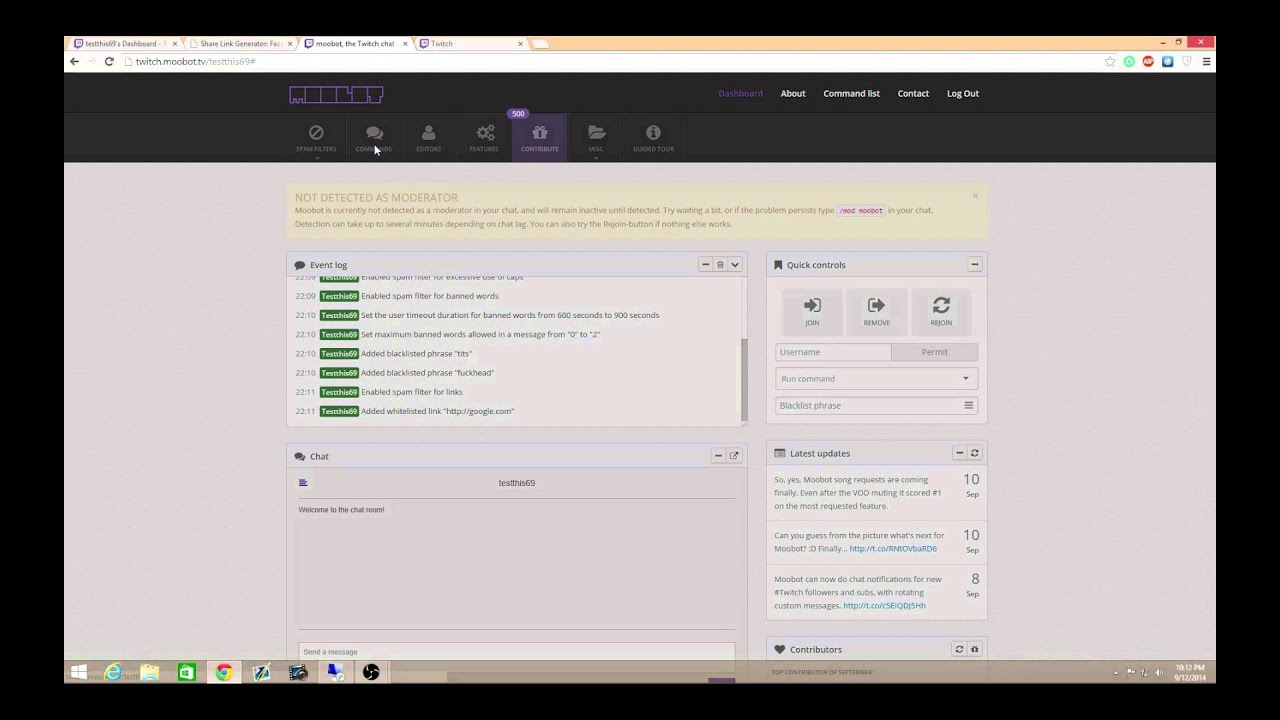This screenshot has width=1280, height=720.
Task: Select the 'Enabled spam filter for links' entry
Action: (411, 392)
